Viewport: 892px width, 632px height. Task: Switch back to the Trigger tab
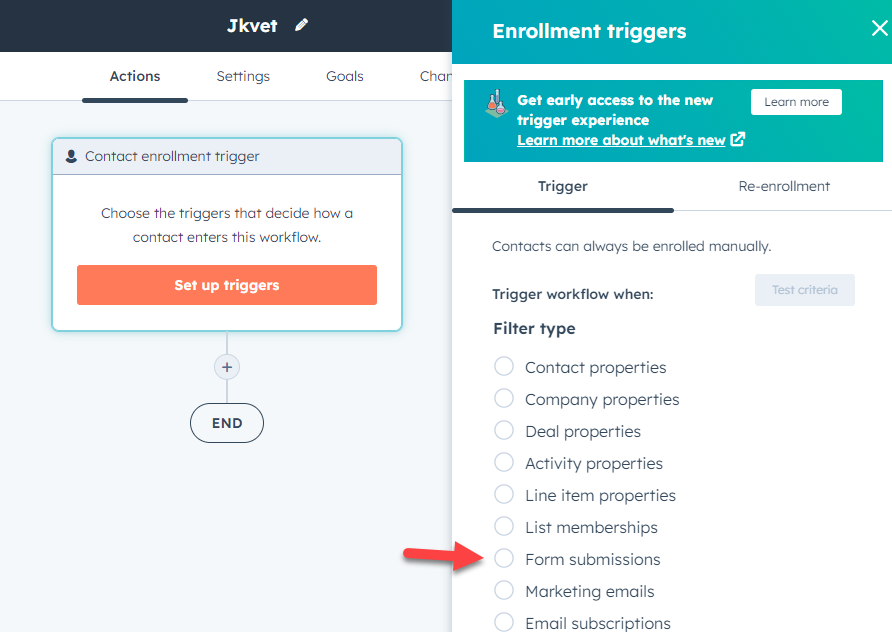pyautogui.click(x=562, y=186)
